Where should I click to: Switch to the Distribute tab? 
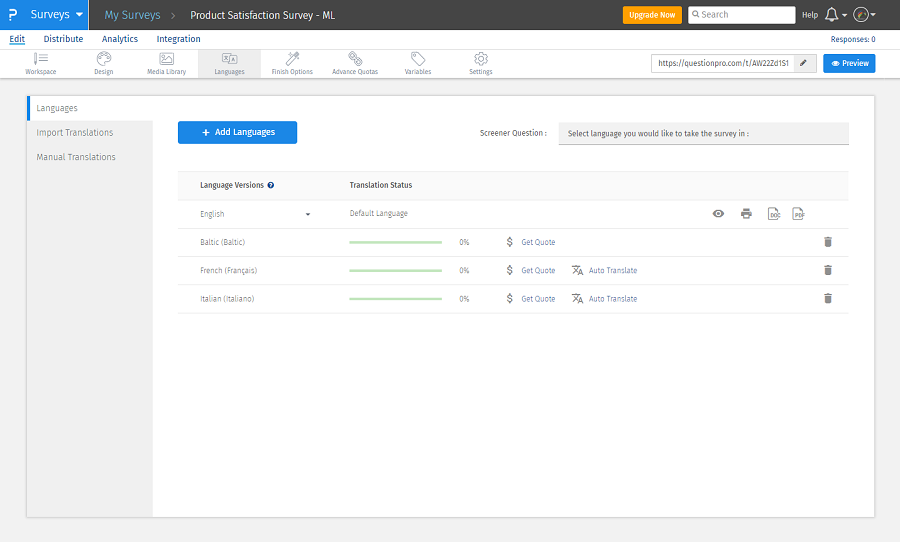tap(63, 39)
